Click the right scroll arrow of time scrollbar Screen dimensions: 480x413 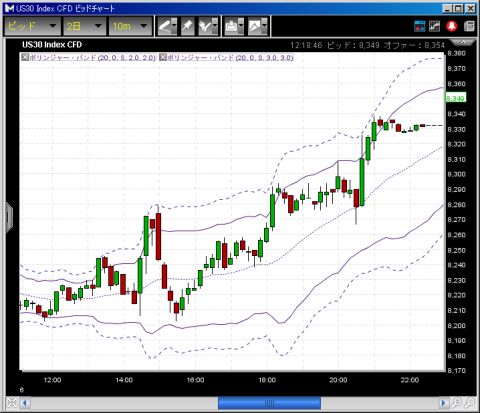point(443,403)
